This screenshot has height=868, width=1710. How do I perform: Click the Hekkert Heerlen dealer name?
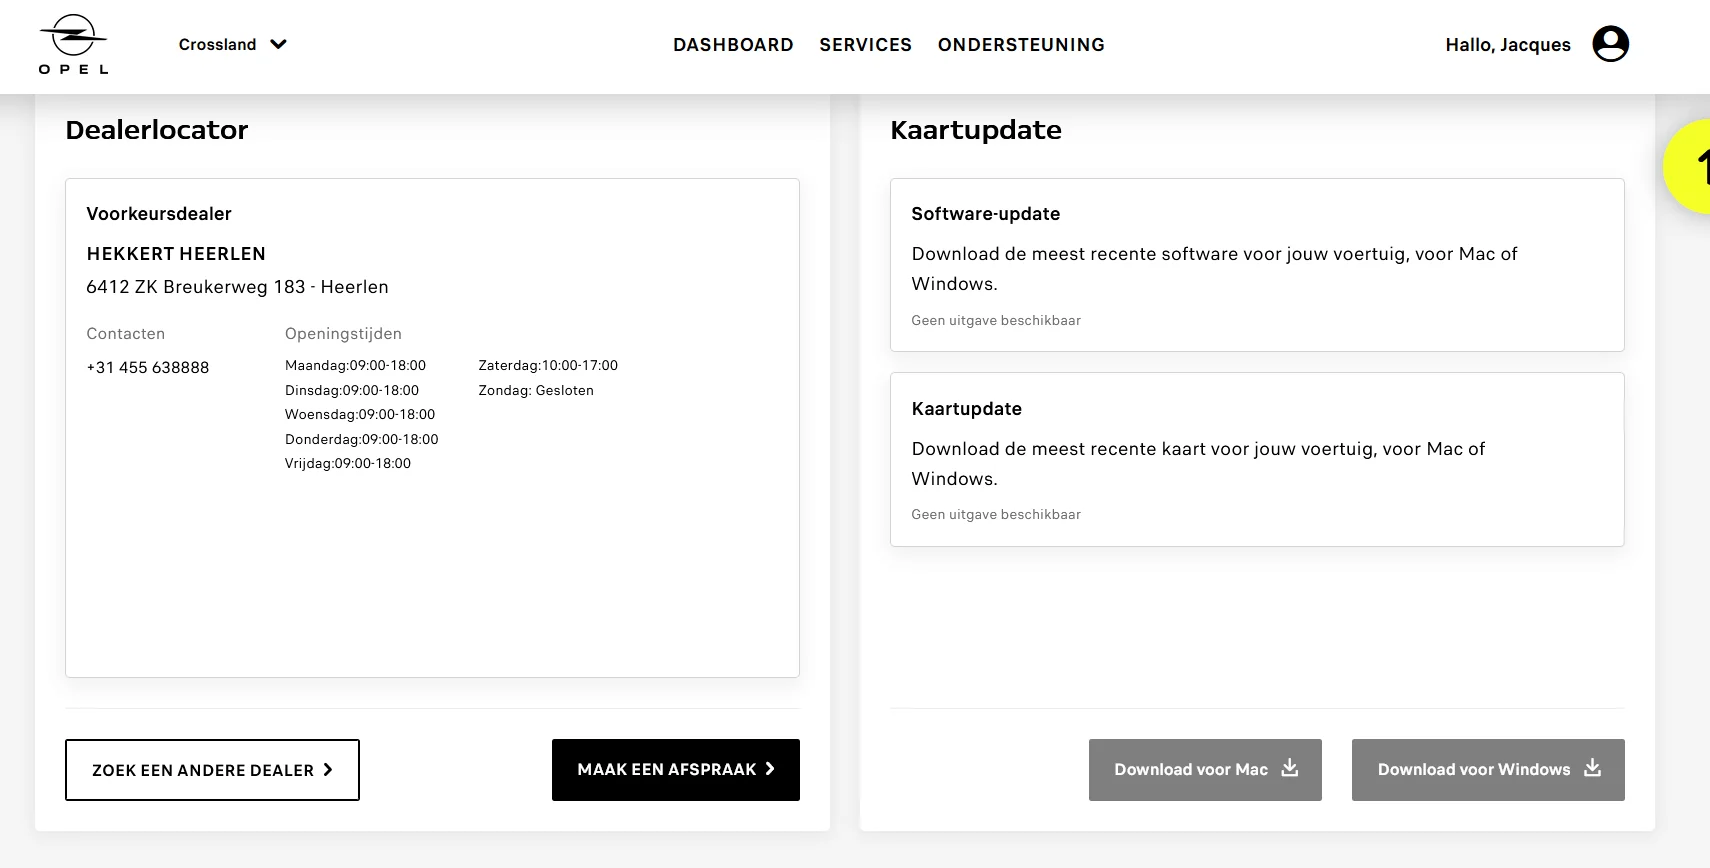click(176, 254)
